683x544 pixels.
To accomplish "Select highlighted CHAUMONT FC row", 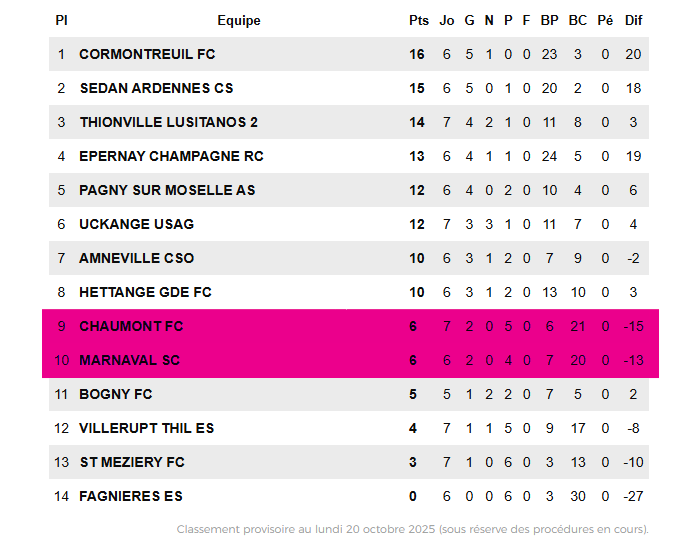I will [131, 326].
